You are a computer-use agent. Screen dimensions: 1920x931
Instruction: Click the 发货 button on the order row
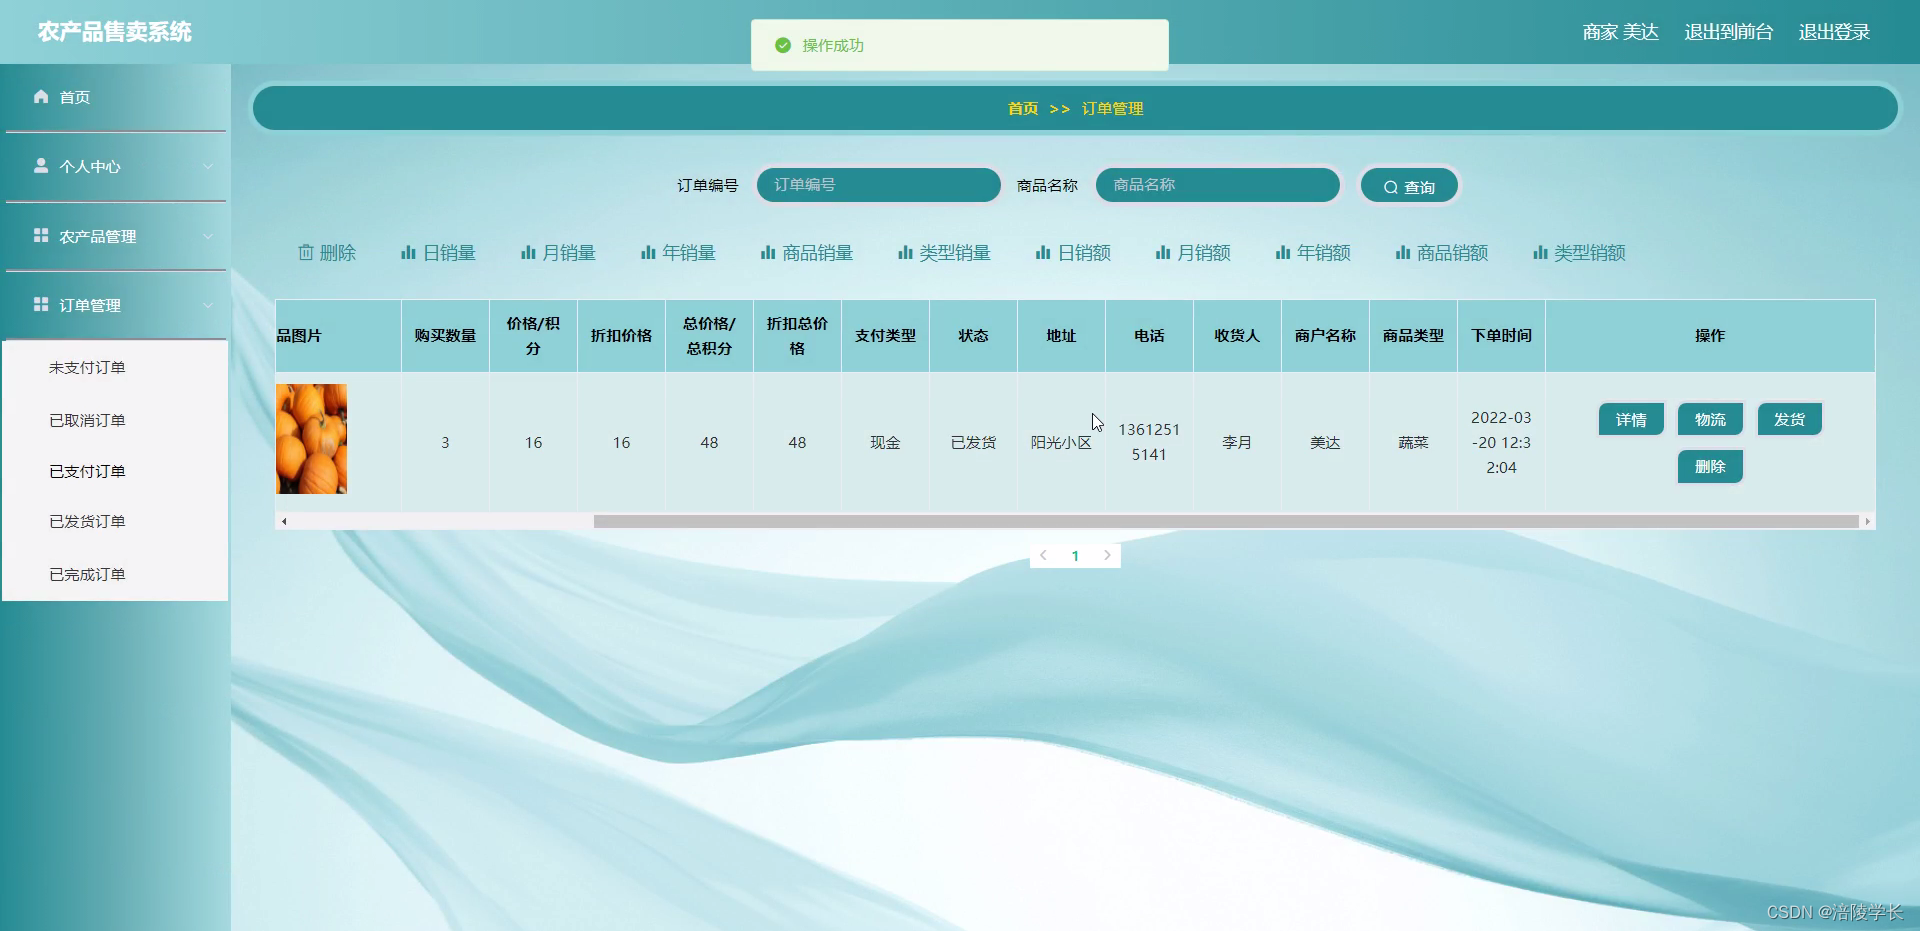[x=1789, y=419]
